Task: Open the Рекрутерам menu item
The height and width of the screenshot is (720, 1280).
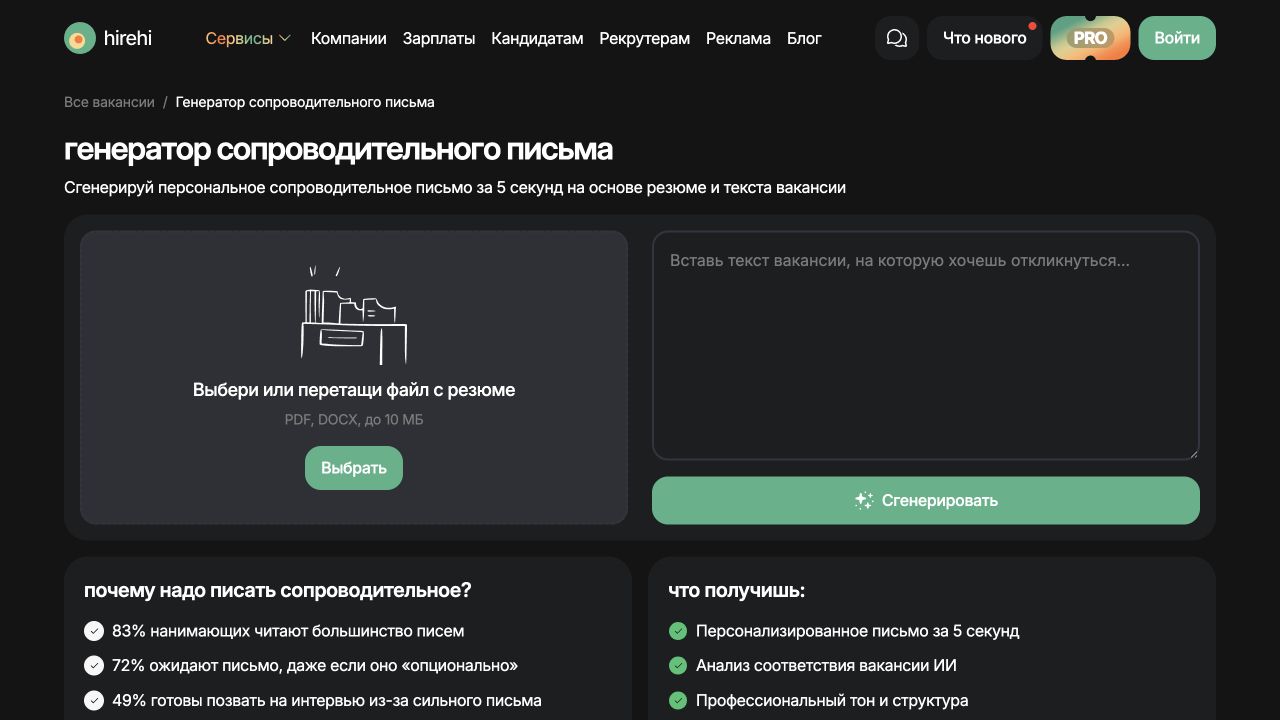Action: (644, 38)
